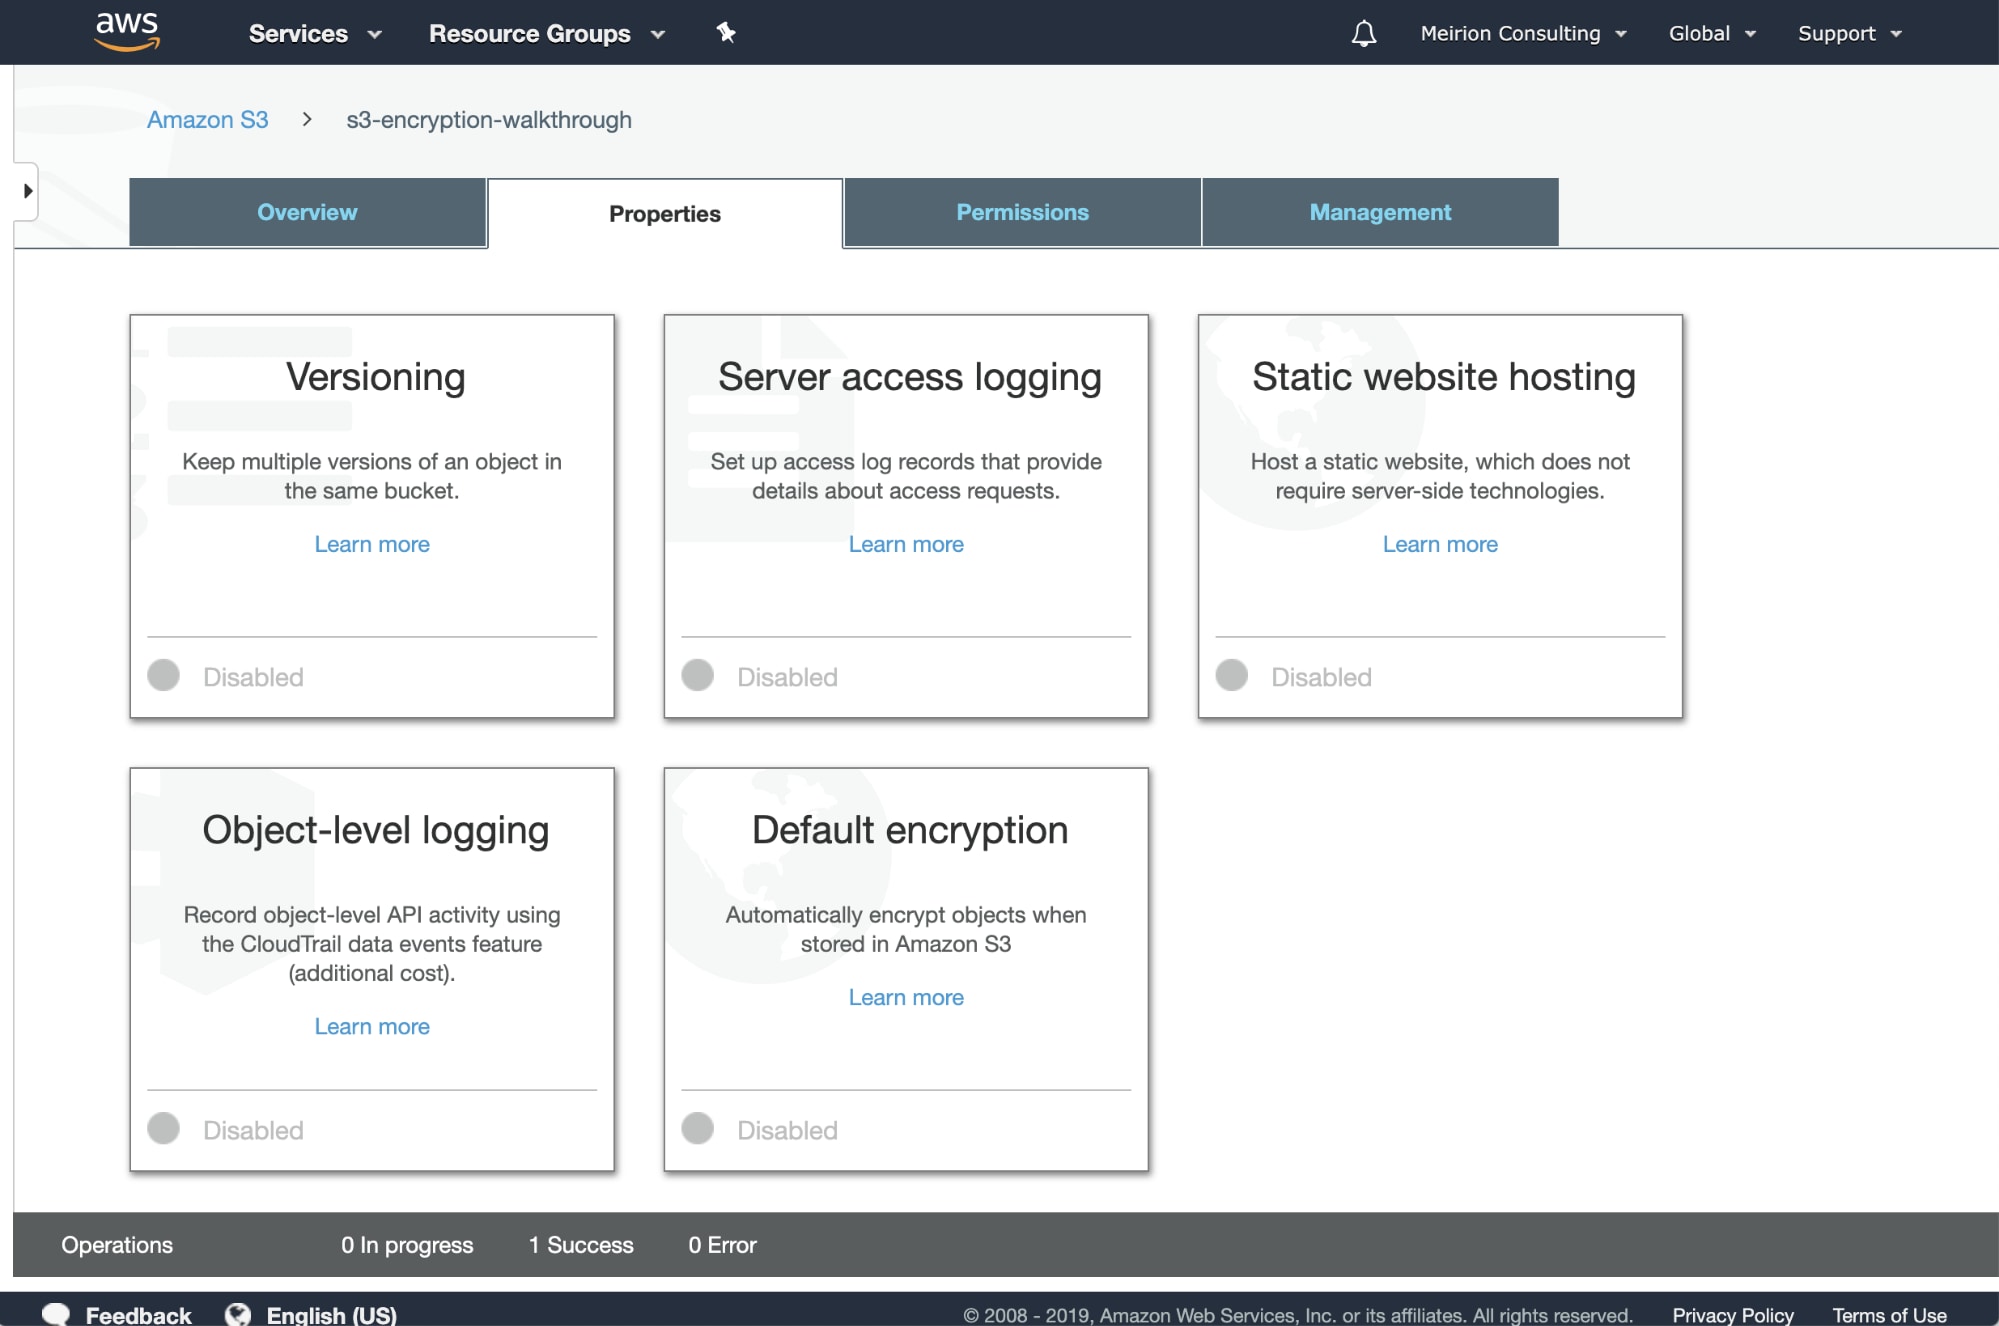The image size is (1999, 1326).
Task: Click 1 Success in operations bar
Action: click(x=581, y=1245)
